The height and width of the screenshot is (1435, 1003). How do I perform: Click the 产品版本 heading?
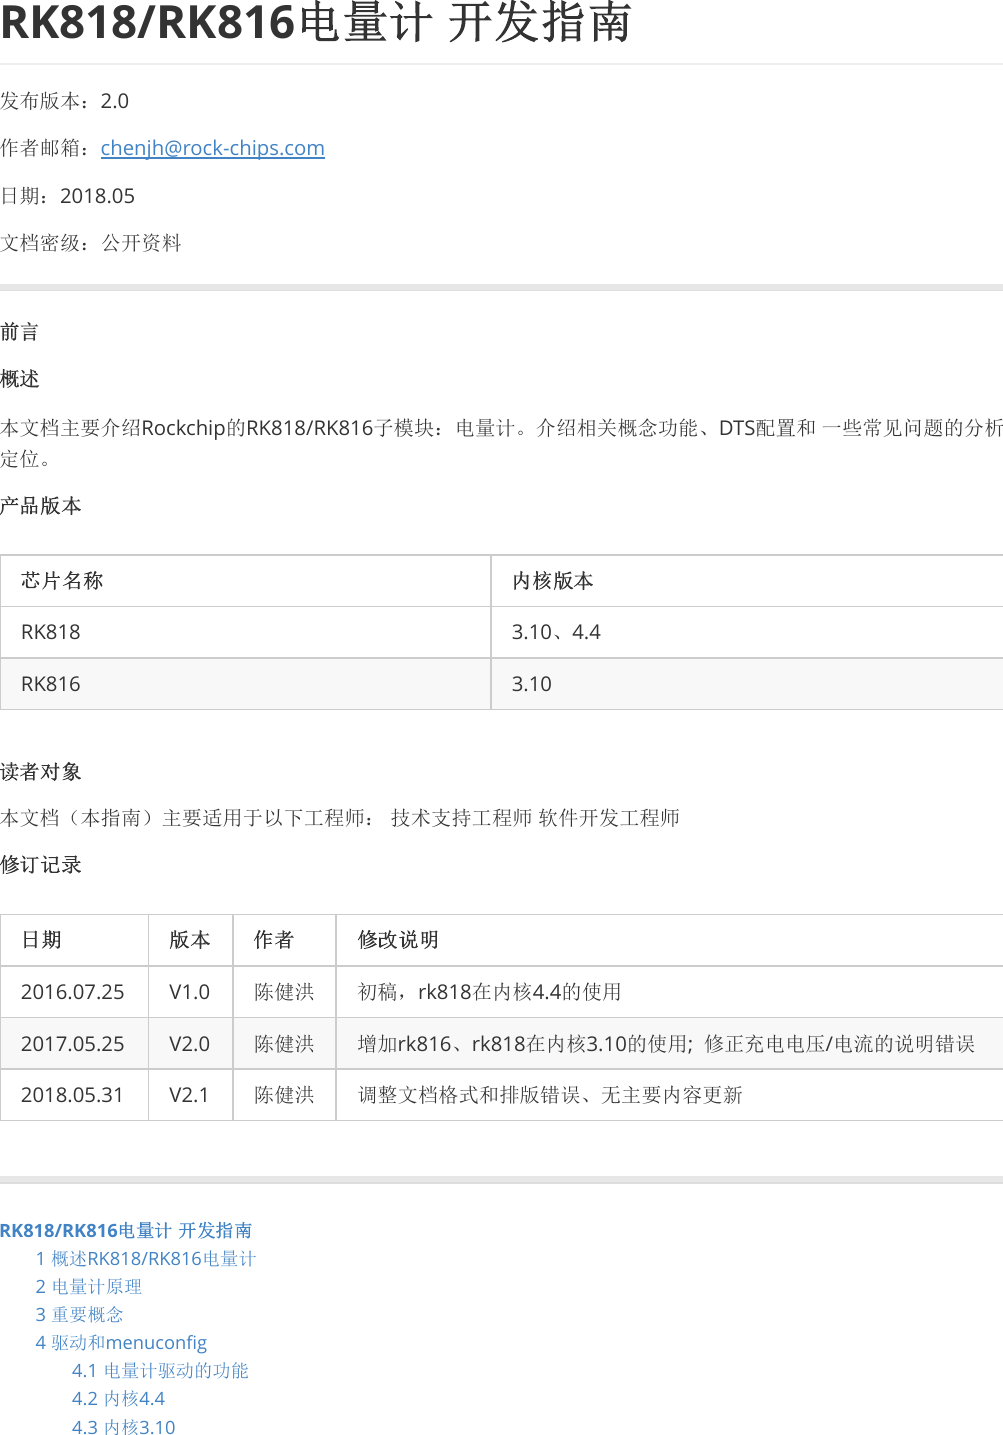point(41,506)
